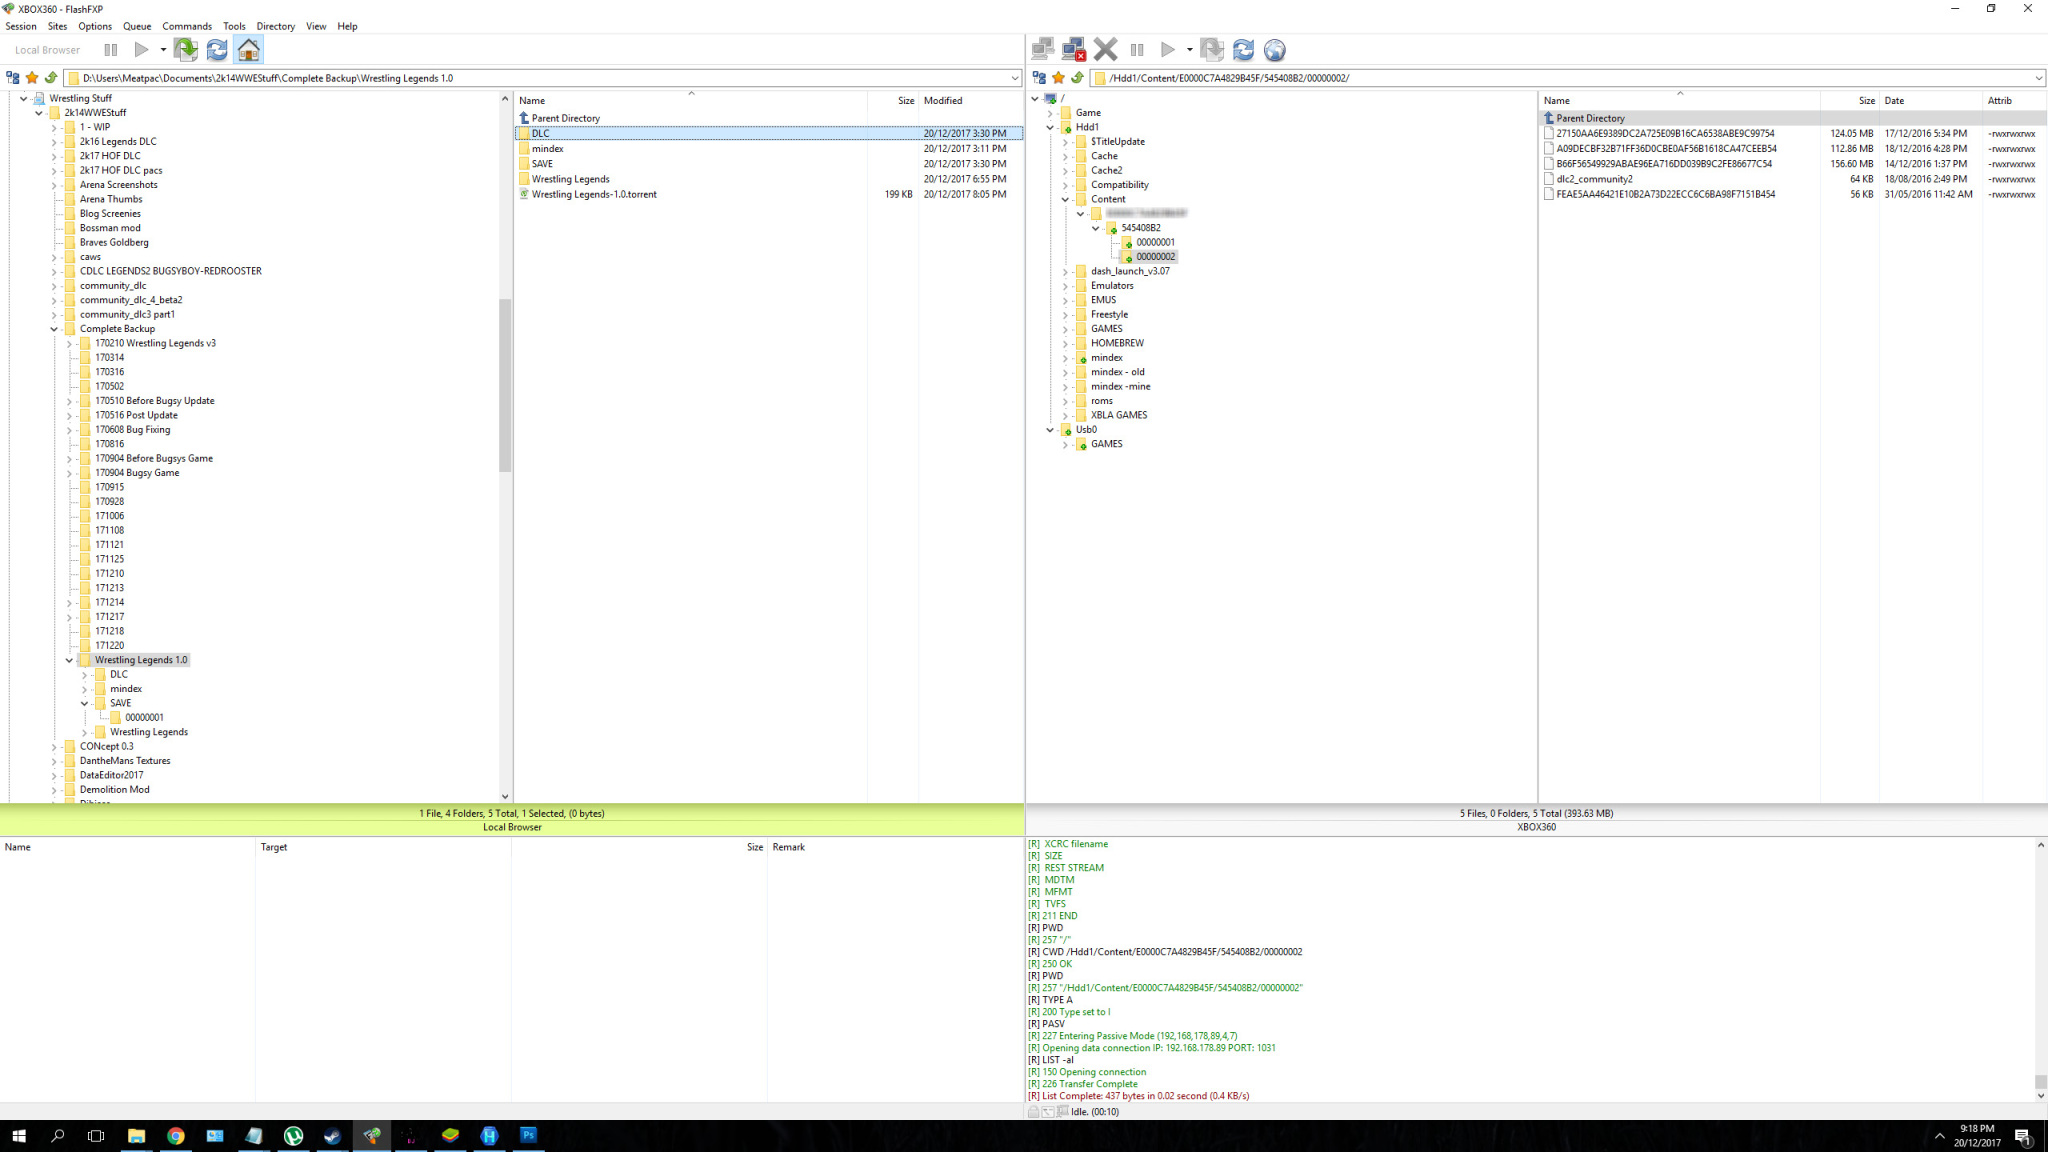Open the remote path history dropdown
This screenshot has height=1152, width=2048.
point(2038,78)
